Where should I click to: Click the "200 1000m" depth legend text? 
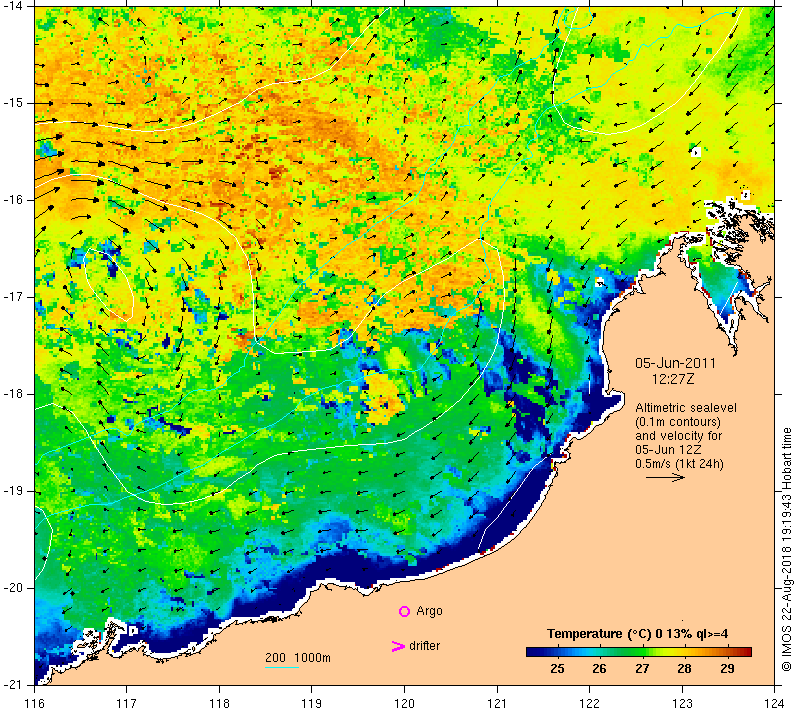(298, 657)
